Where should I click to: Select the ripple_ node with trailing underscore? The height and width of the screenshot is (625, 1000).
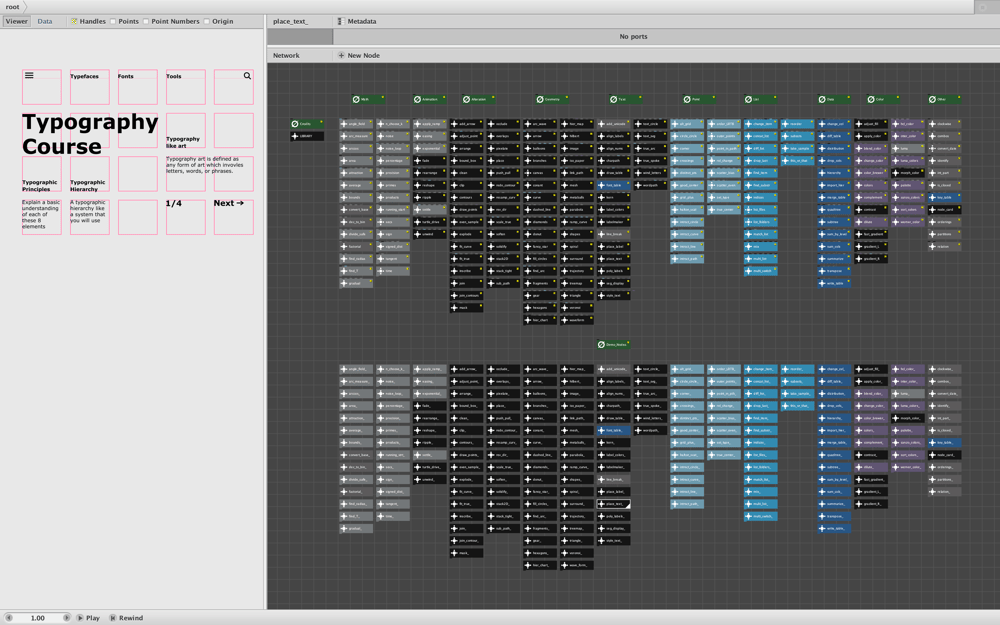coord(430,443)
